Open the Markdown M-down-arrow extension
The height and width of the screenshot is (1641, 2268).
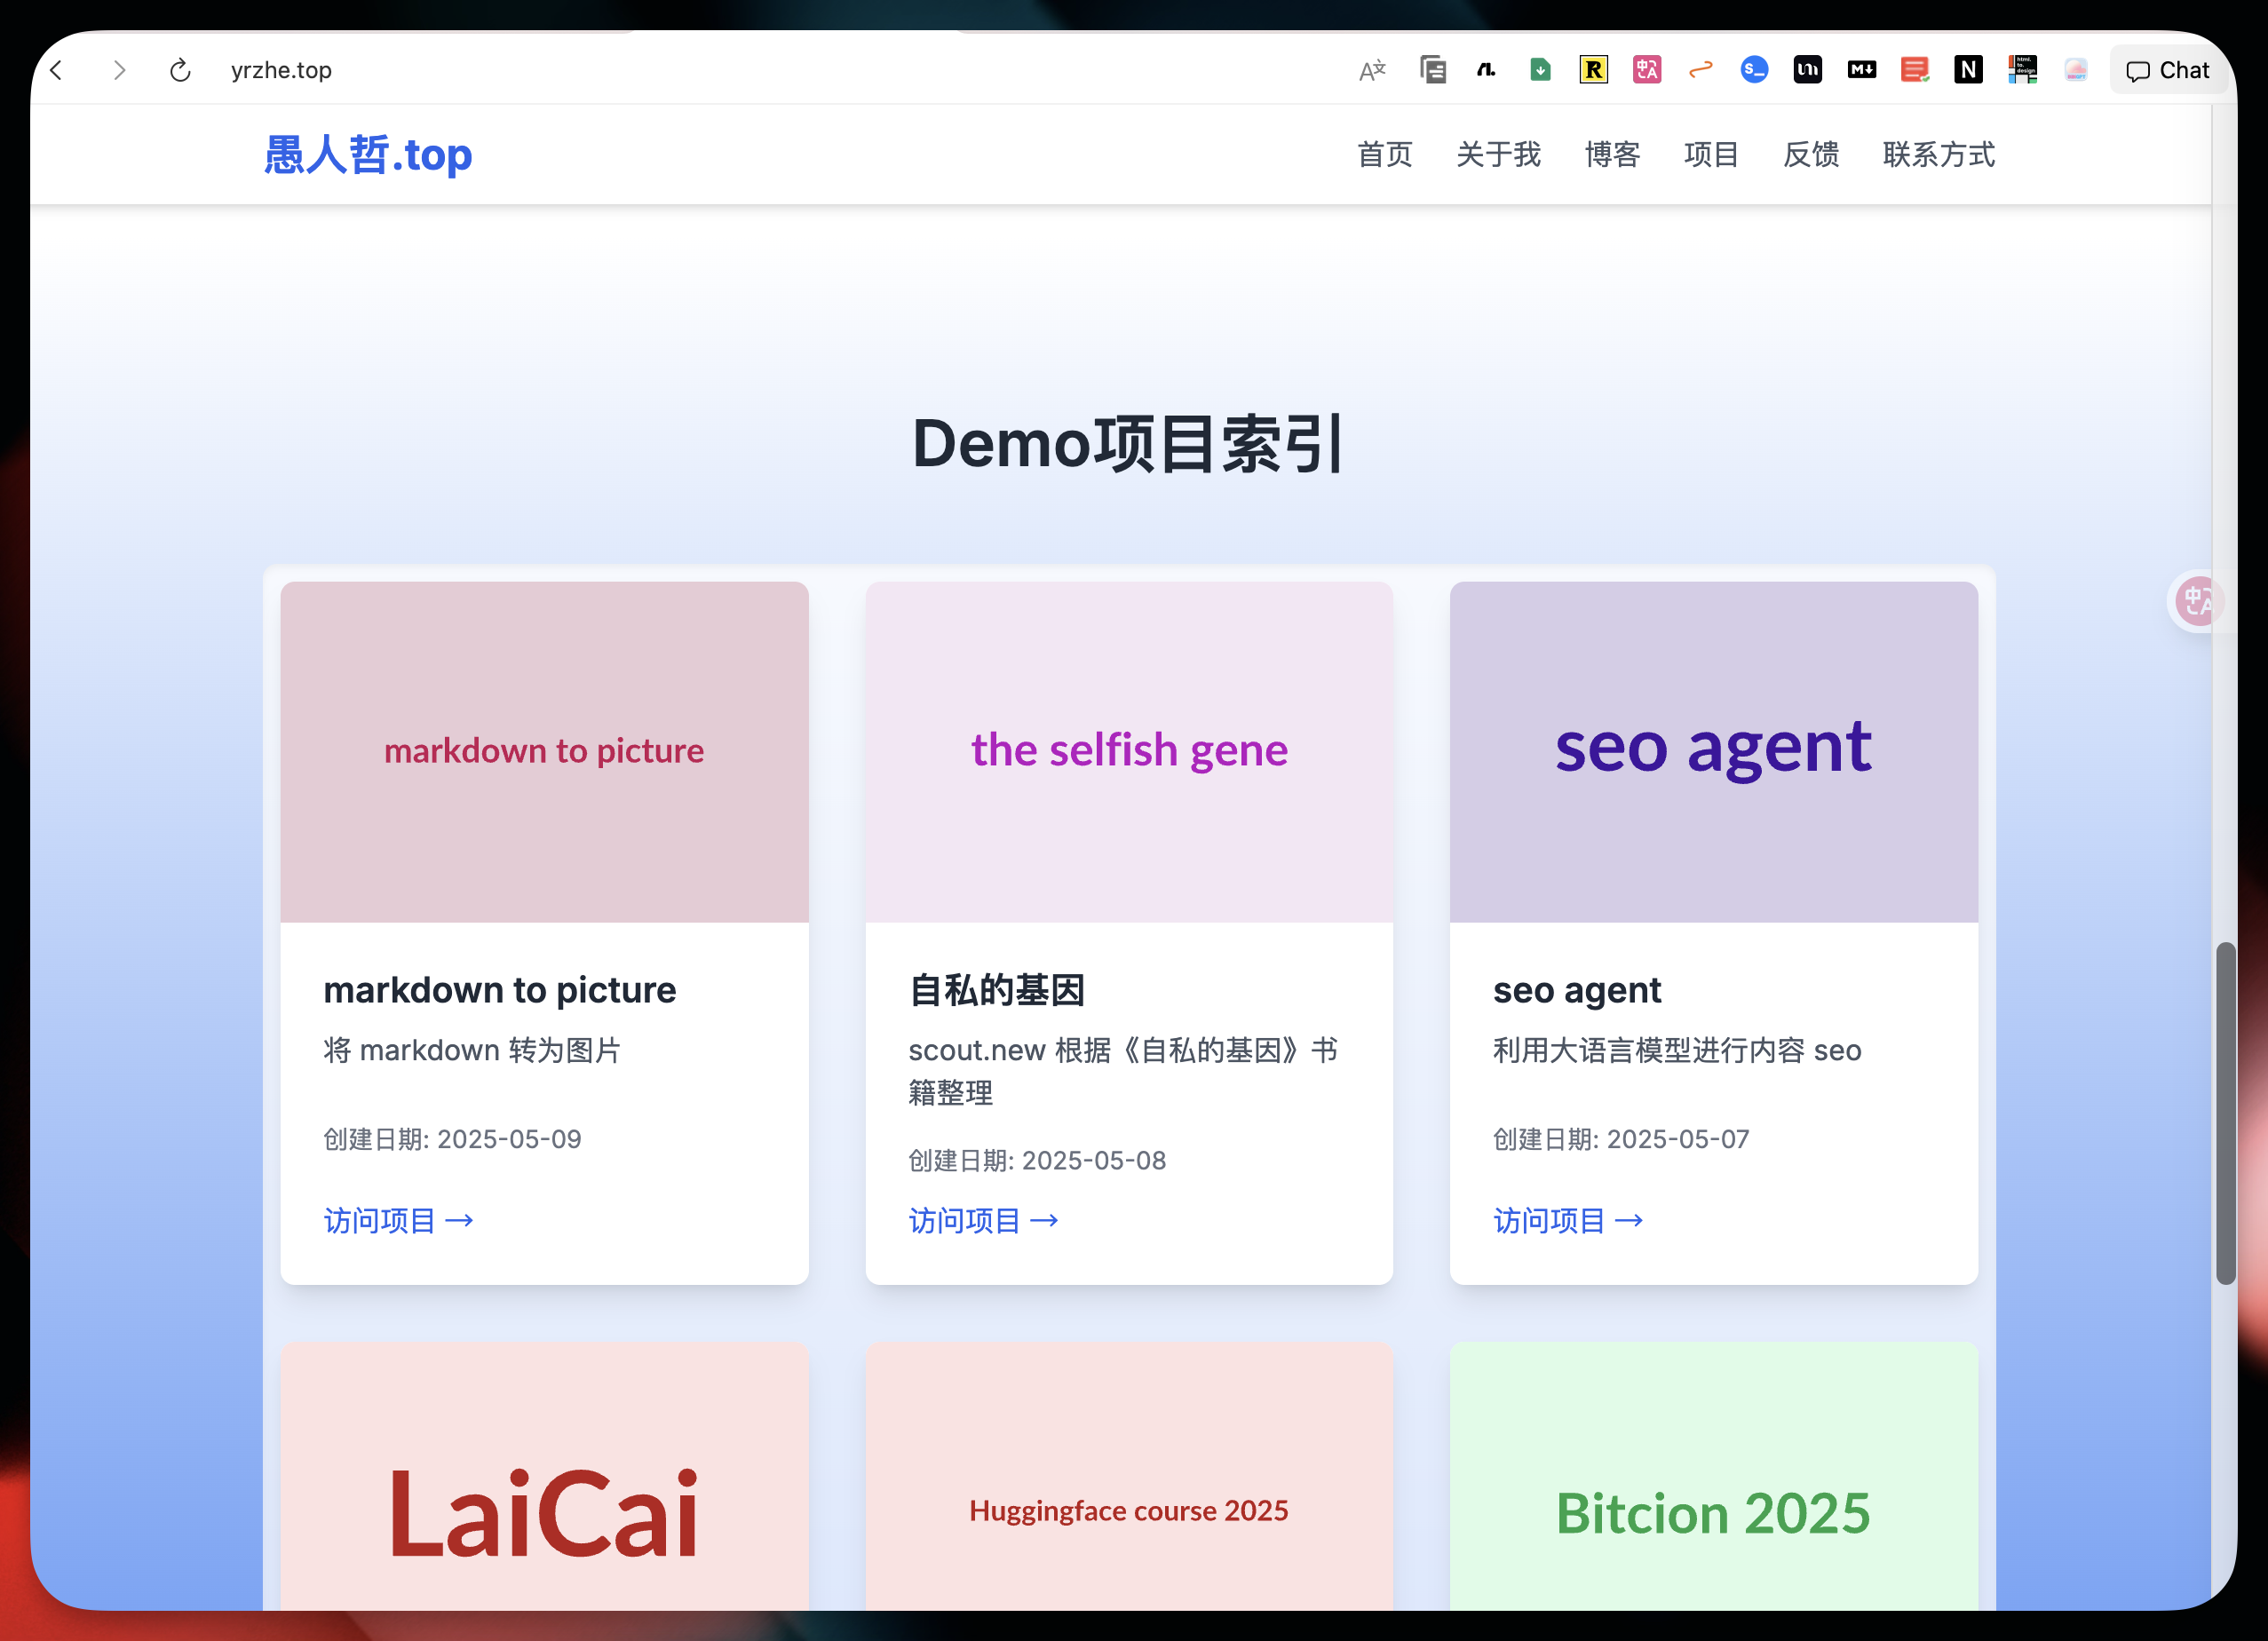(1861, 69)
